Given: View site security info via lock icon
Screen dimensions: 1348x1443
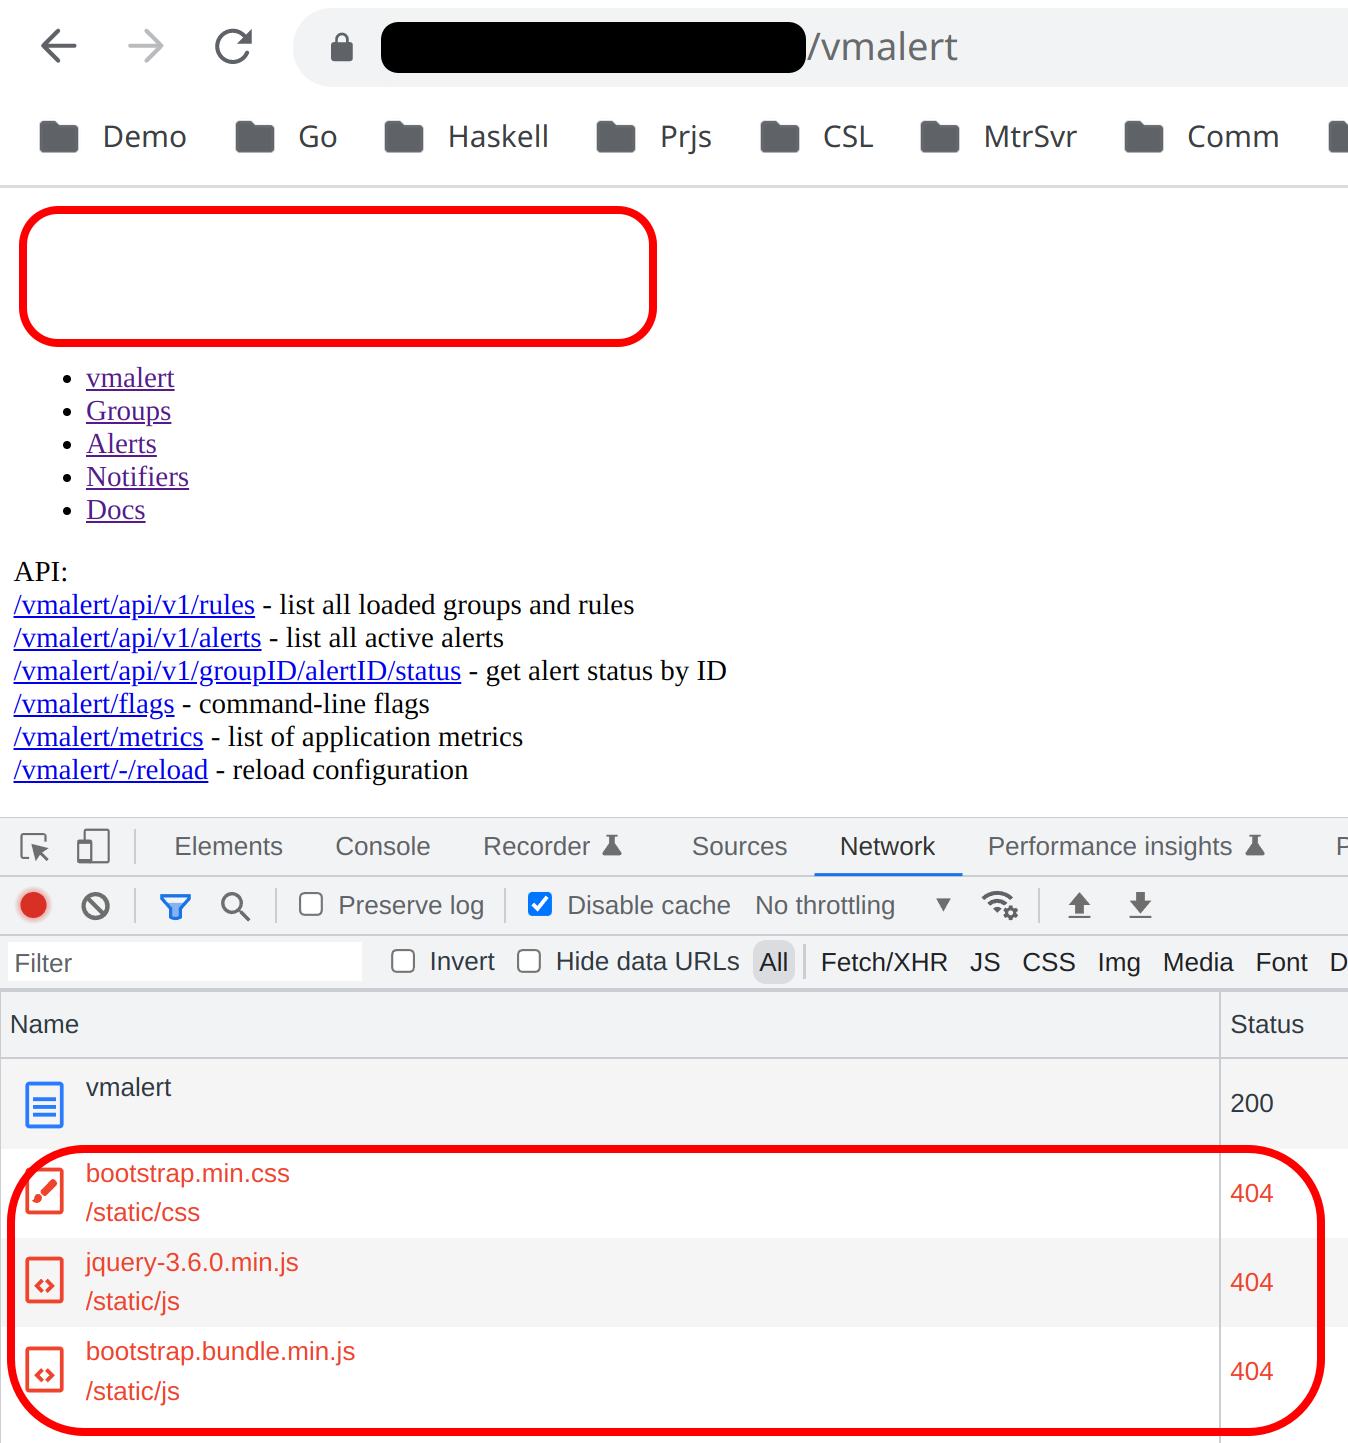Looking at the screenshot, I should coord(341,46).
